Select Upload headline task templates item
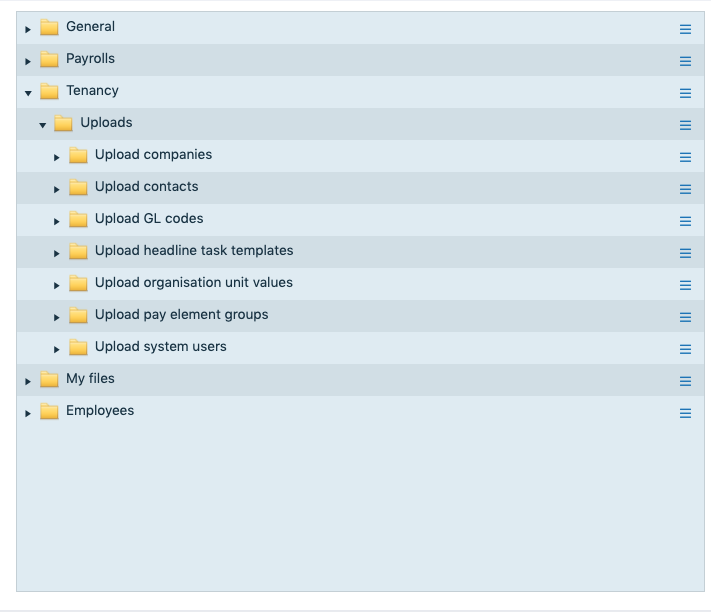This screenshot has width=711, height=612. (193, 251)
